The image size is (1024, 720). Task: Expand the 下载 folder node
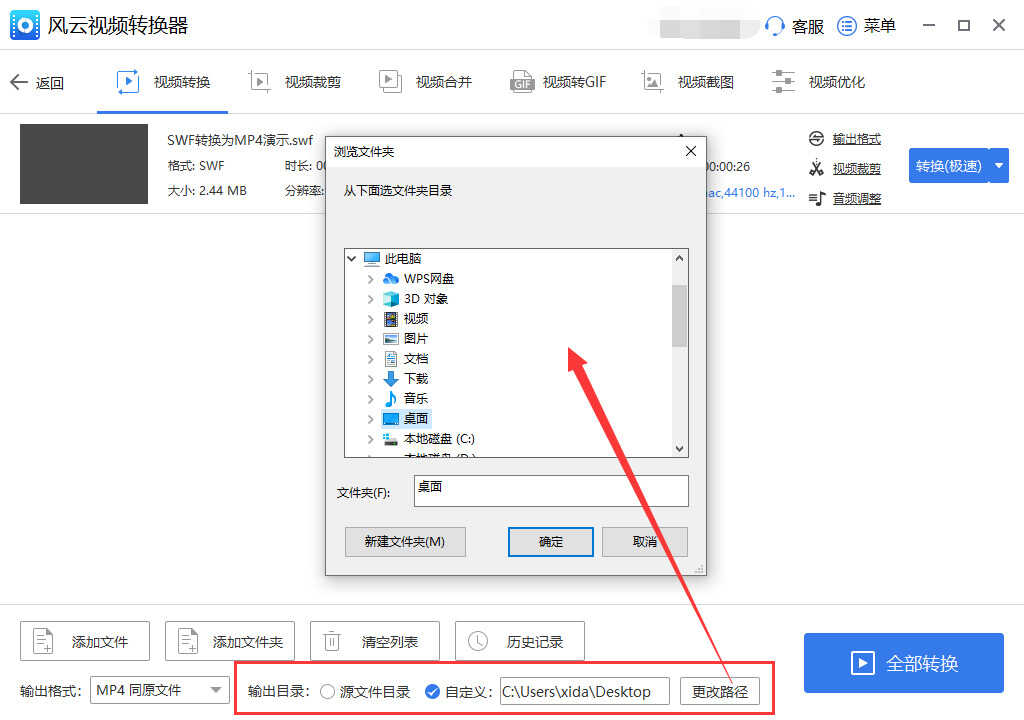(x=370, y=379)
